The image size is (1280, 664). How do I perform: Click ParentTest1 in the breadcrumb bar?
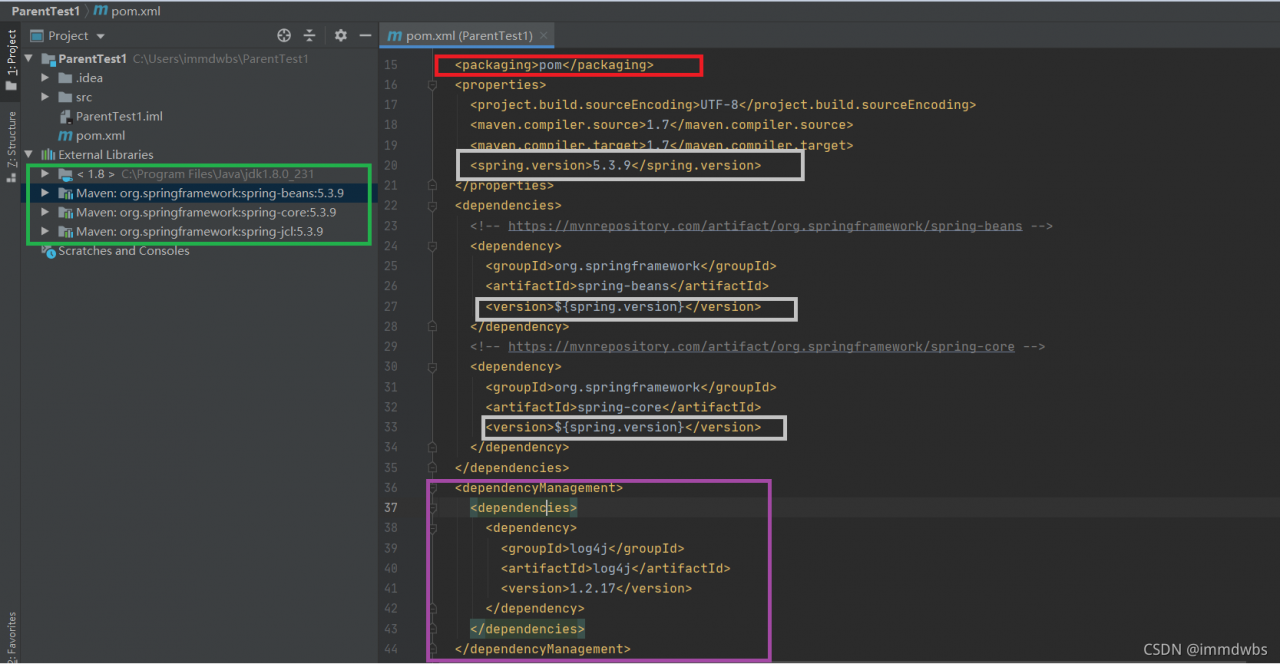45,11
